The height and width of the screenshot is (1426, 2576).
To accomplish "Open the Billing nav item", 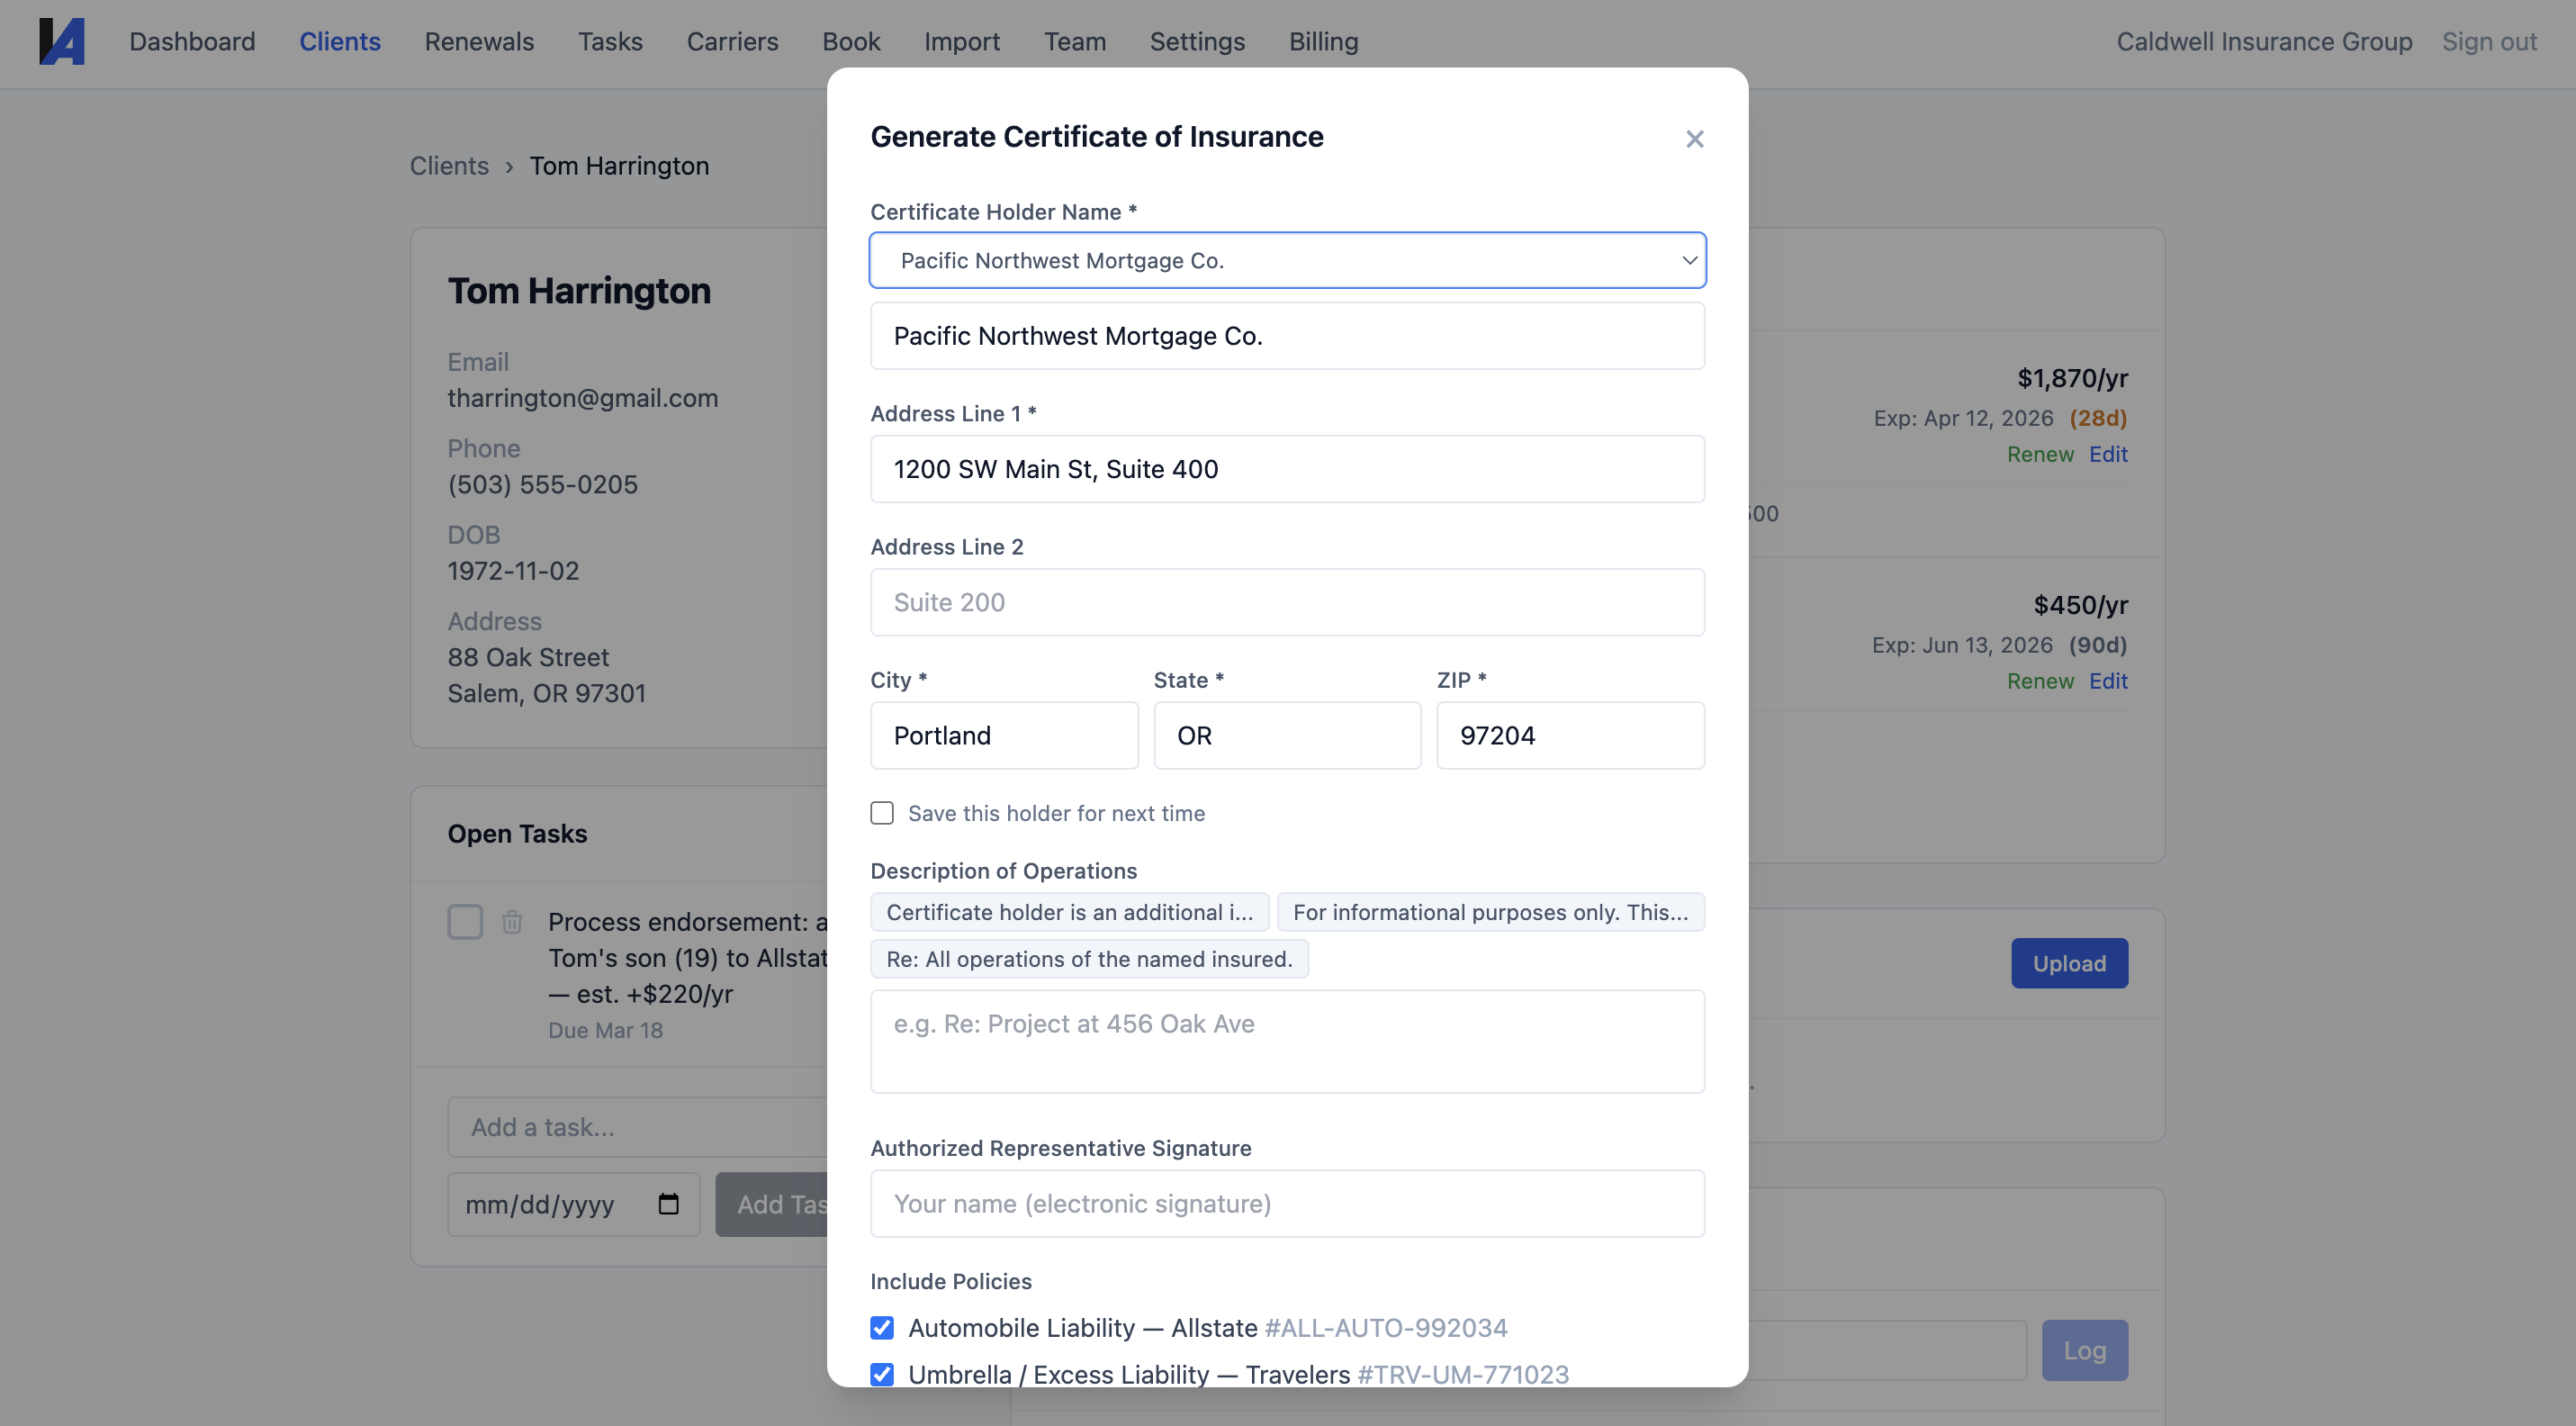I will (1323, 41).
